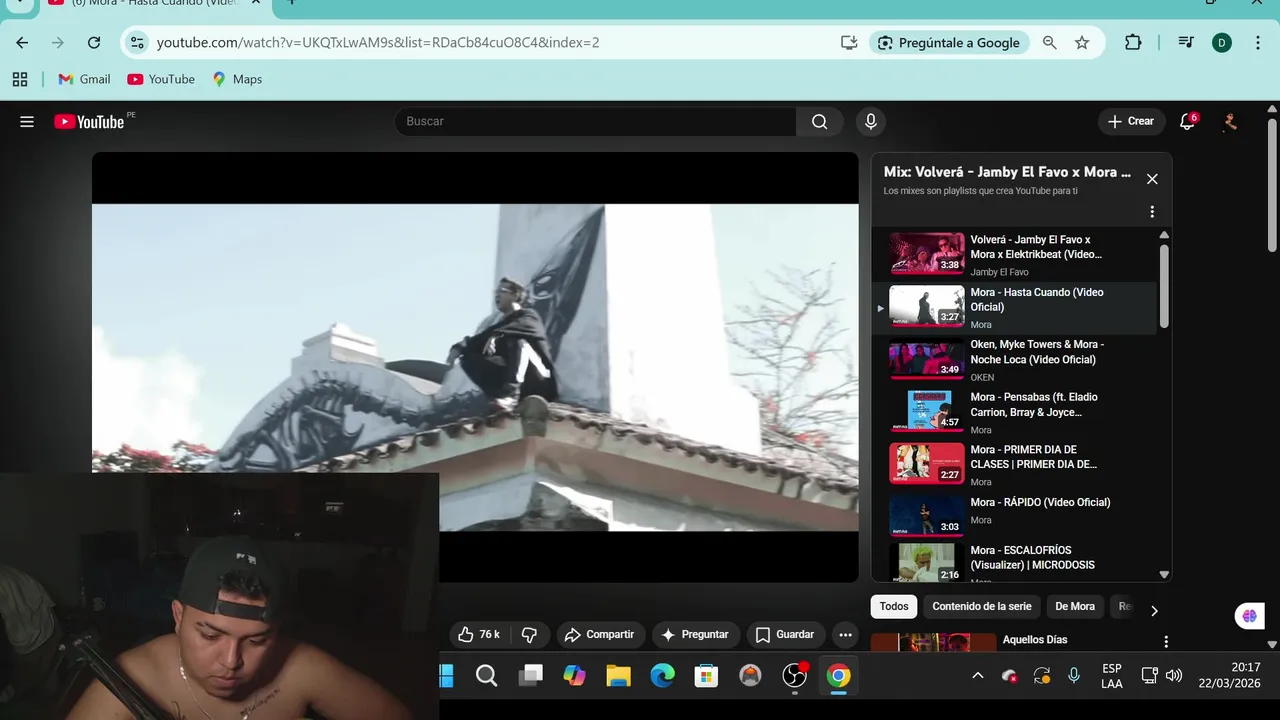
Task: Open clock showing 20:17
Action: 1230,676
